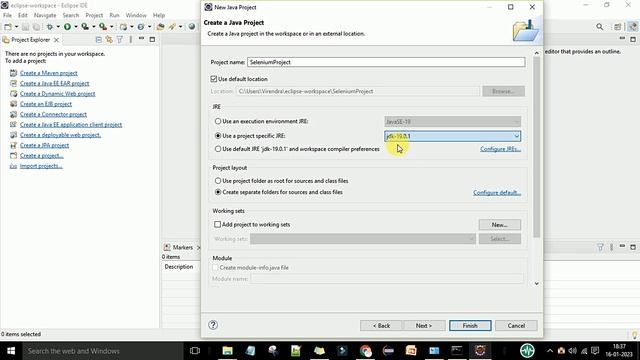Click the Open Task pencil icon
Viewport: 640px width, 360px height.
click(173, 27)
